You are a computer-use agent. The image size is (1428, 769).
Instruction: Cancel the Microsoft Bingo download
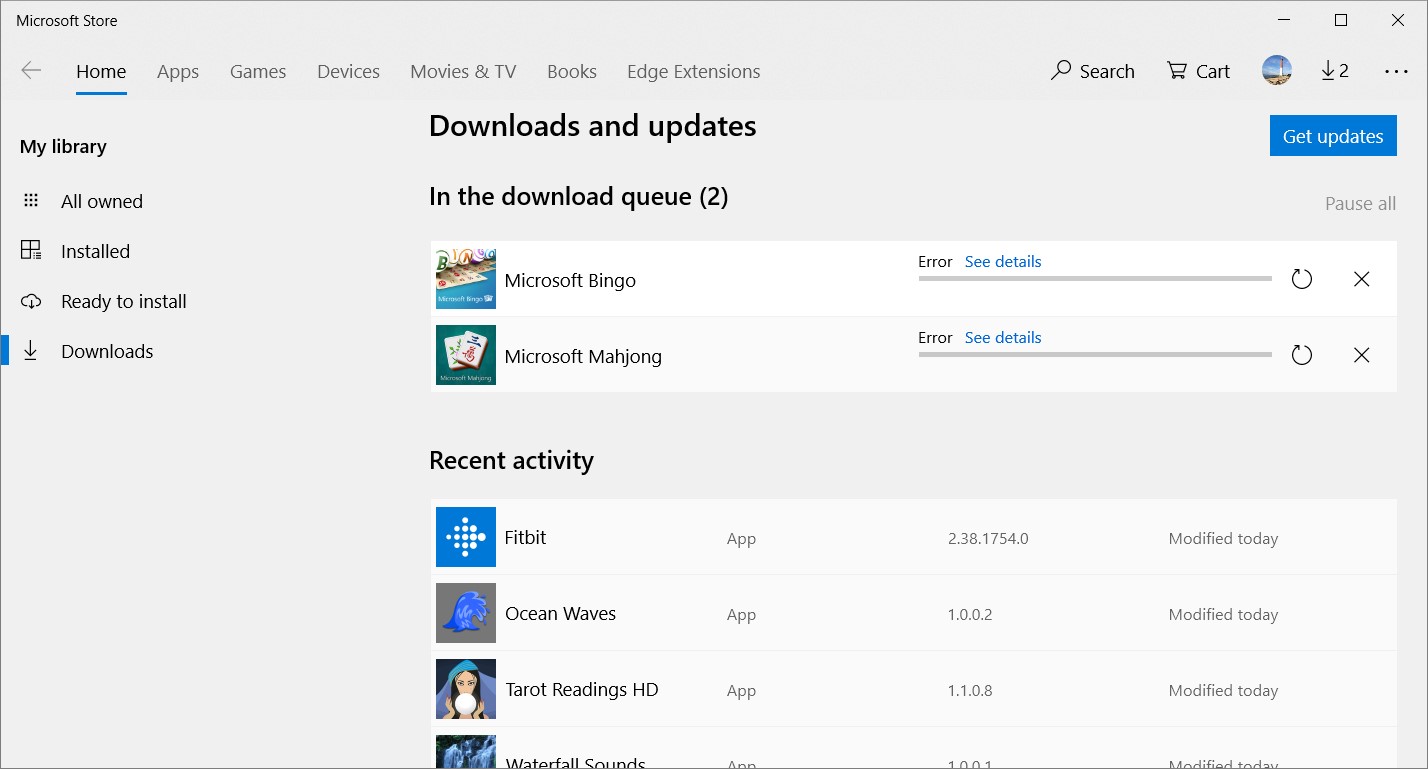(x=1361, y=279)
